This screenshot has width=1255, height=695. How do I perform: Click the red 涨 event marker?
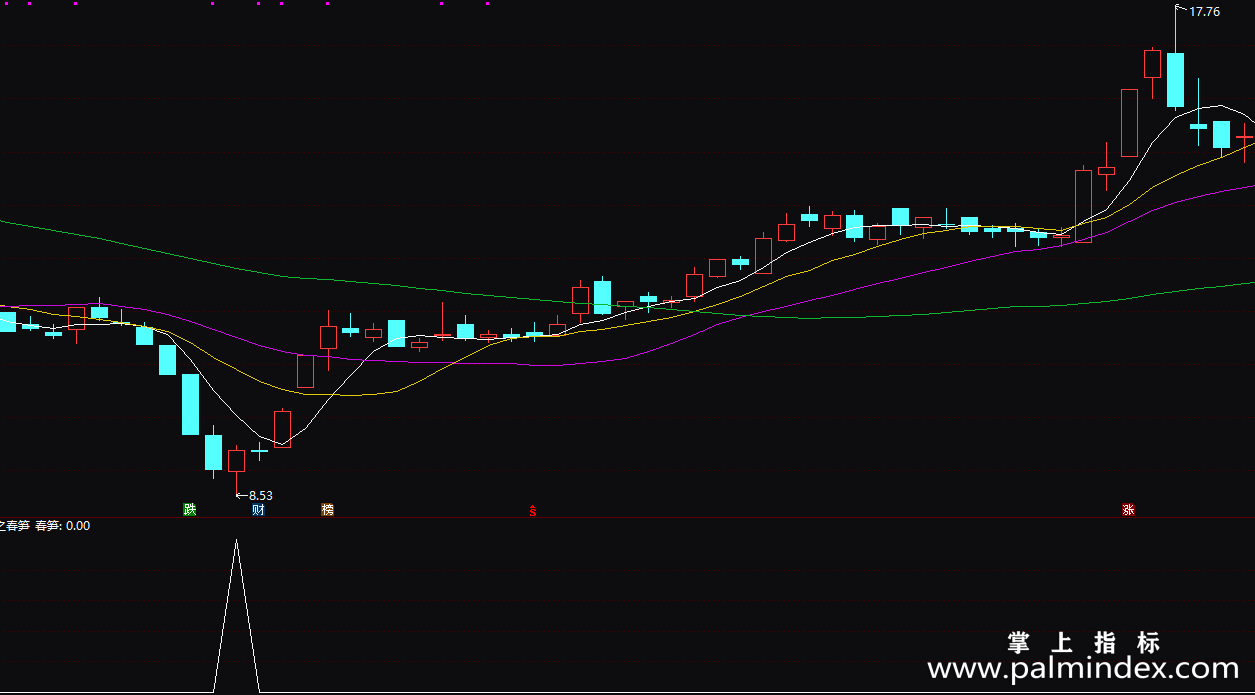point(1128,510)
